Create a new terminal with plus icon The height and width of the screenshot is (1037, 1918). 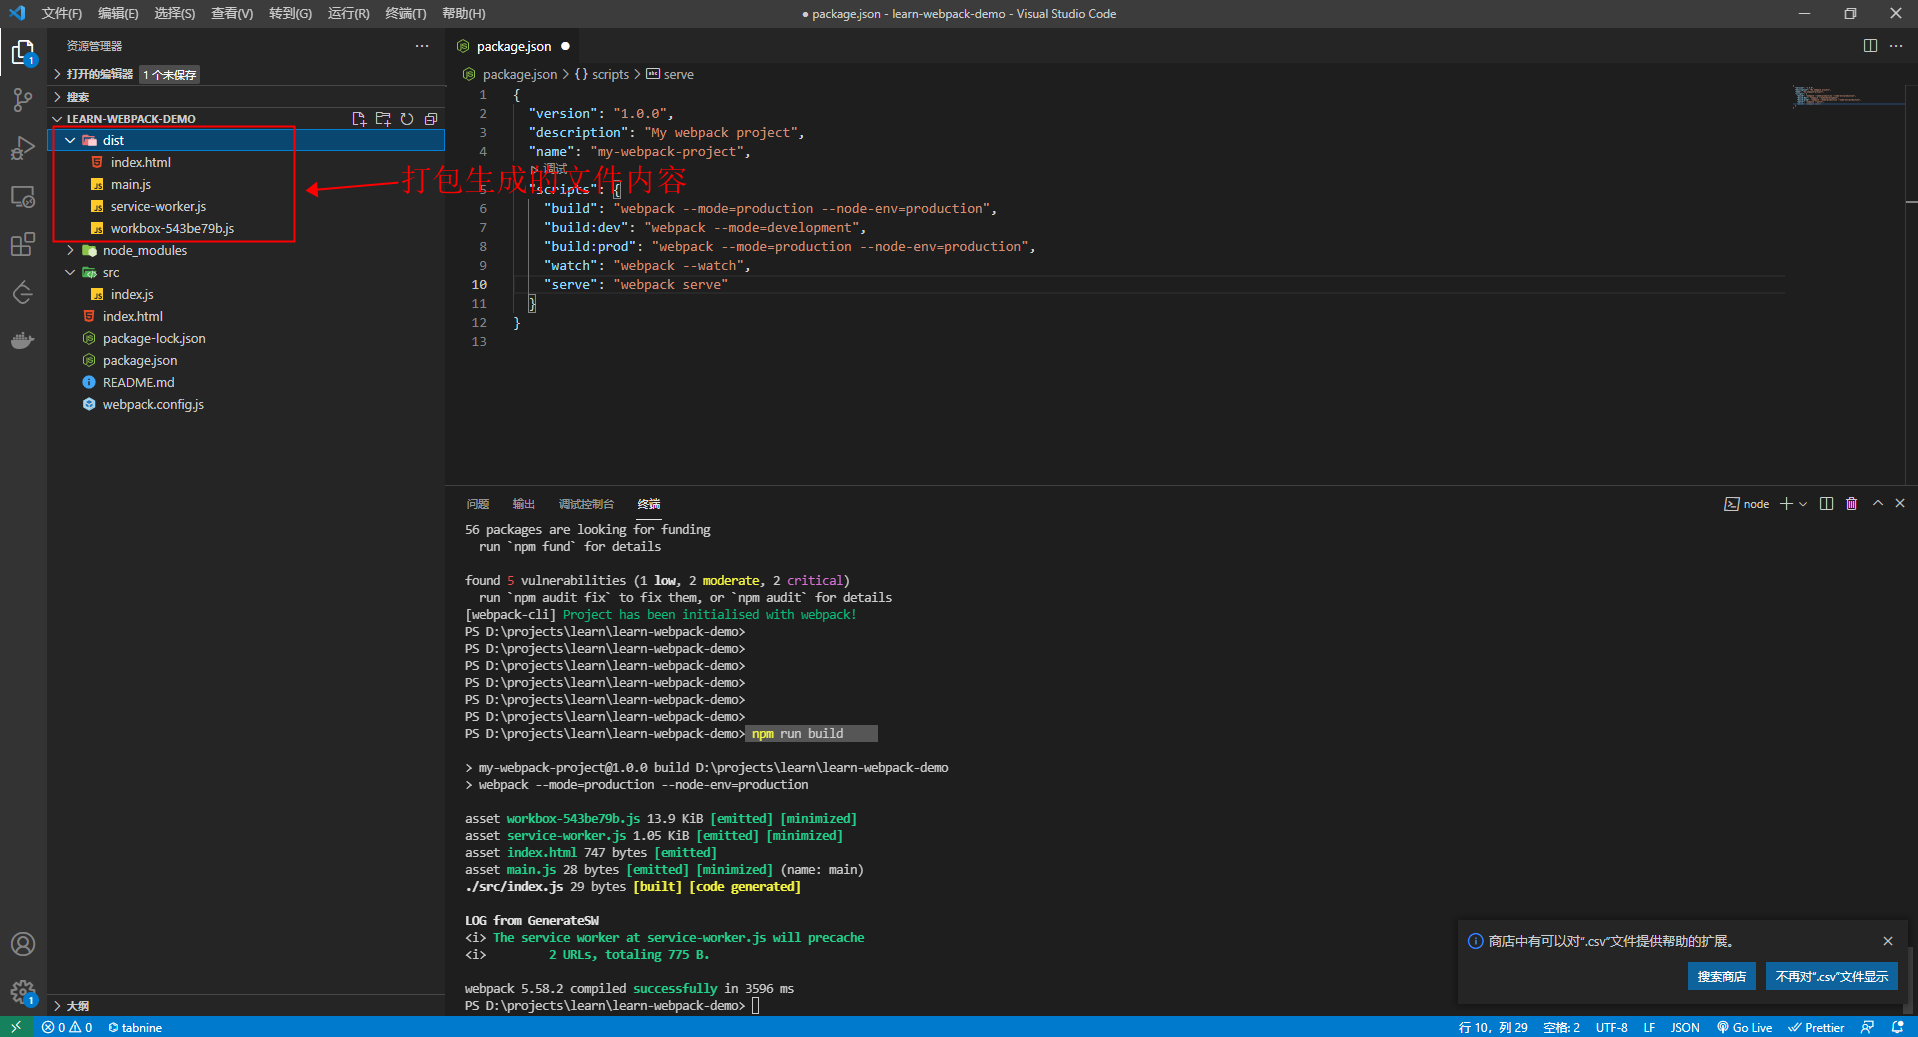(x=1786, y=504)
